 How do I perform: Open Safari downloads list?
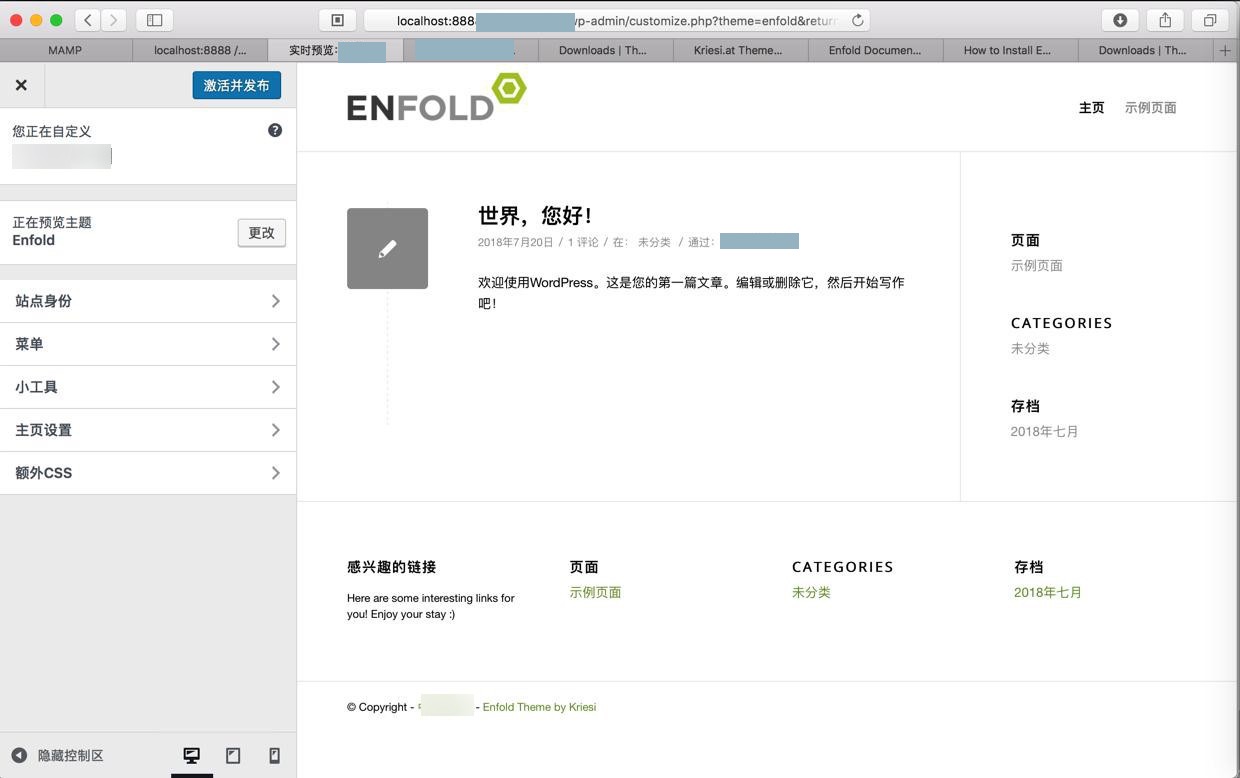click(1120, 20)
